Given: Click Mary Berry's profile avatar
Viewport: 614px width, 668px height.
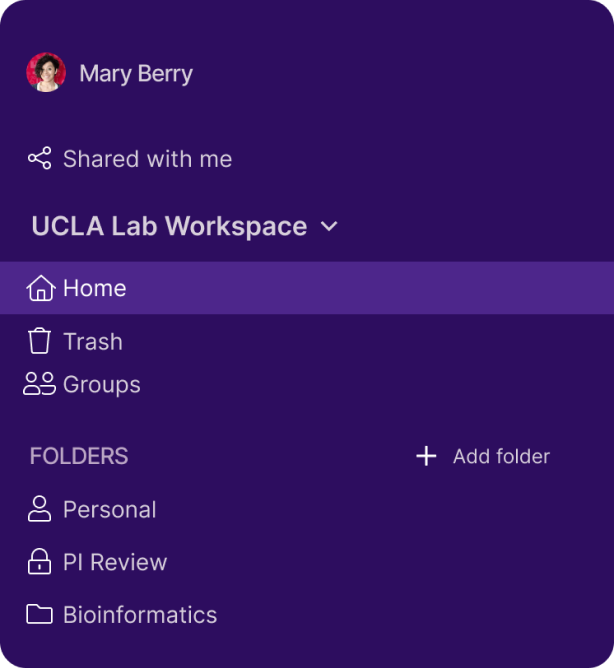Looking at the screenshot, I should (46, 73).
